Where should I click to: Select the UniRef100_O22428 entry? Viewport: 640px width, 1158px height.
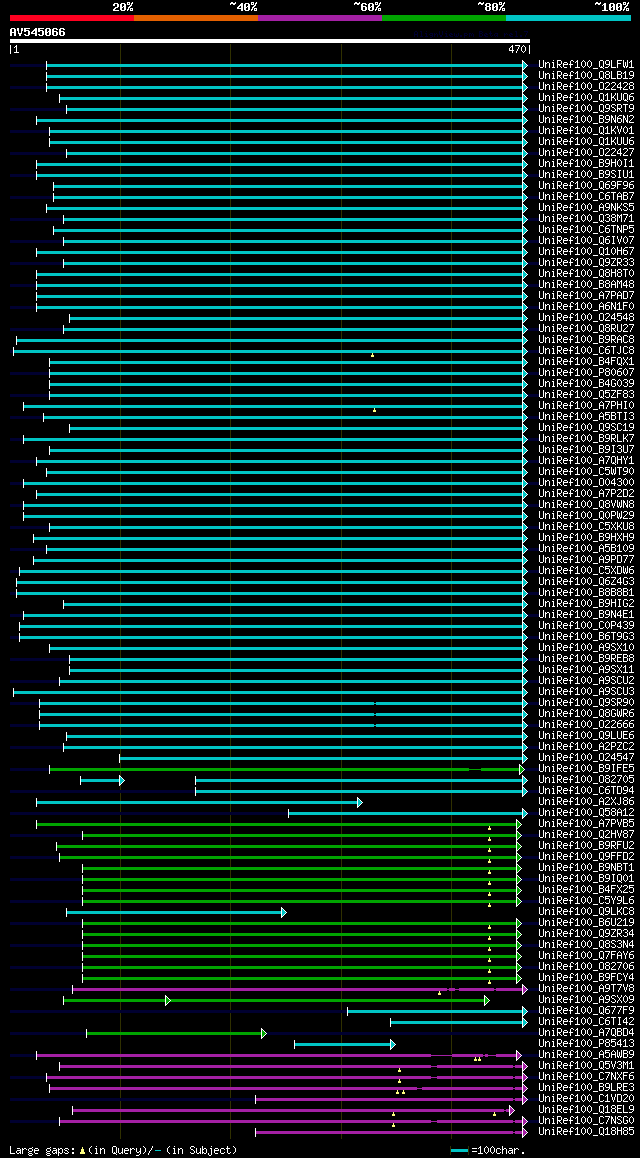click(x=586, y=86)
